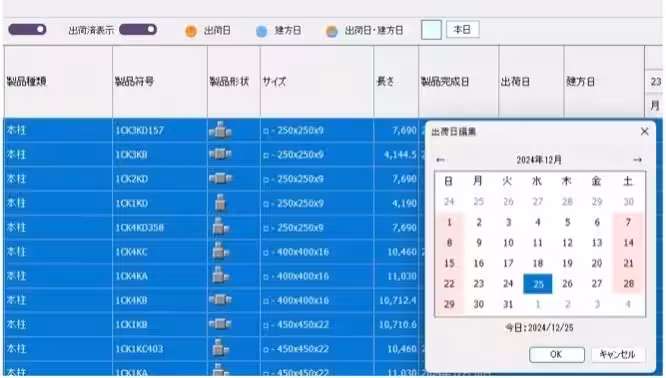Click the length value 10,712.4
The height and width of the screenshot is (378, 666).
tap(398, 300)
